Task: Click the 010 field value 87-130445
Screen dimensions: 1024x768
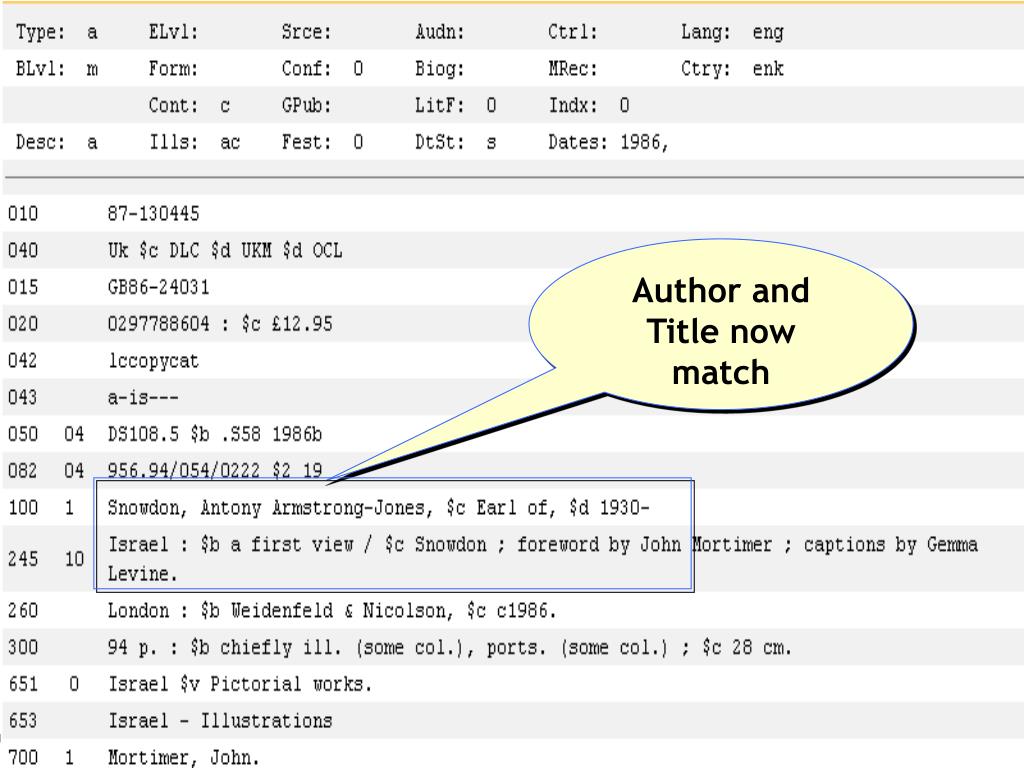Action: pos(153,214)
